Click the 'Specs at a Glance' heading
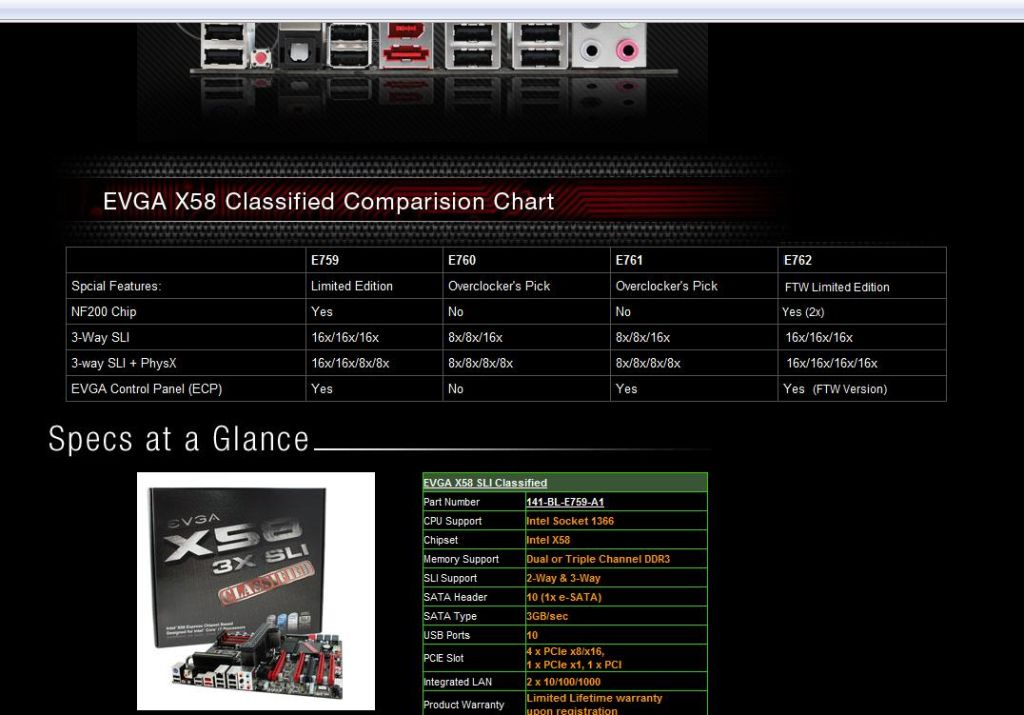This screenshot has height=715, width=1024. tap(178, 439)
